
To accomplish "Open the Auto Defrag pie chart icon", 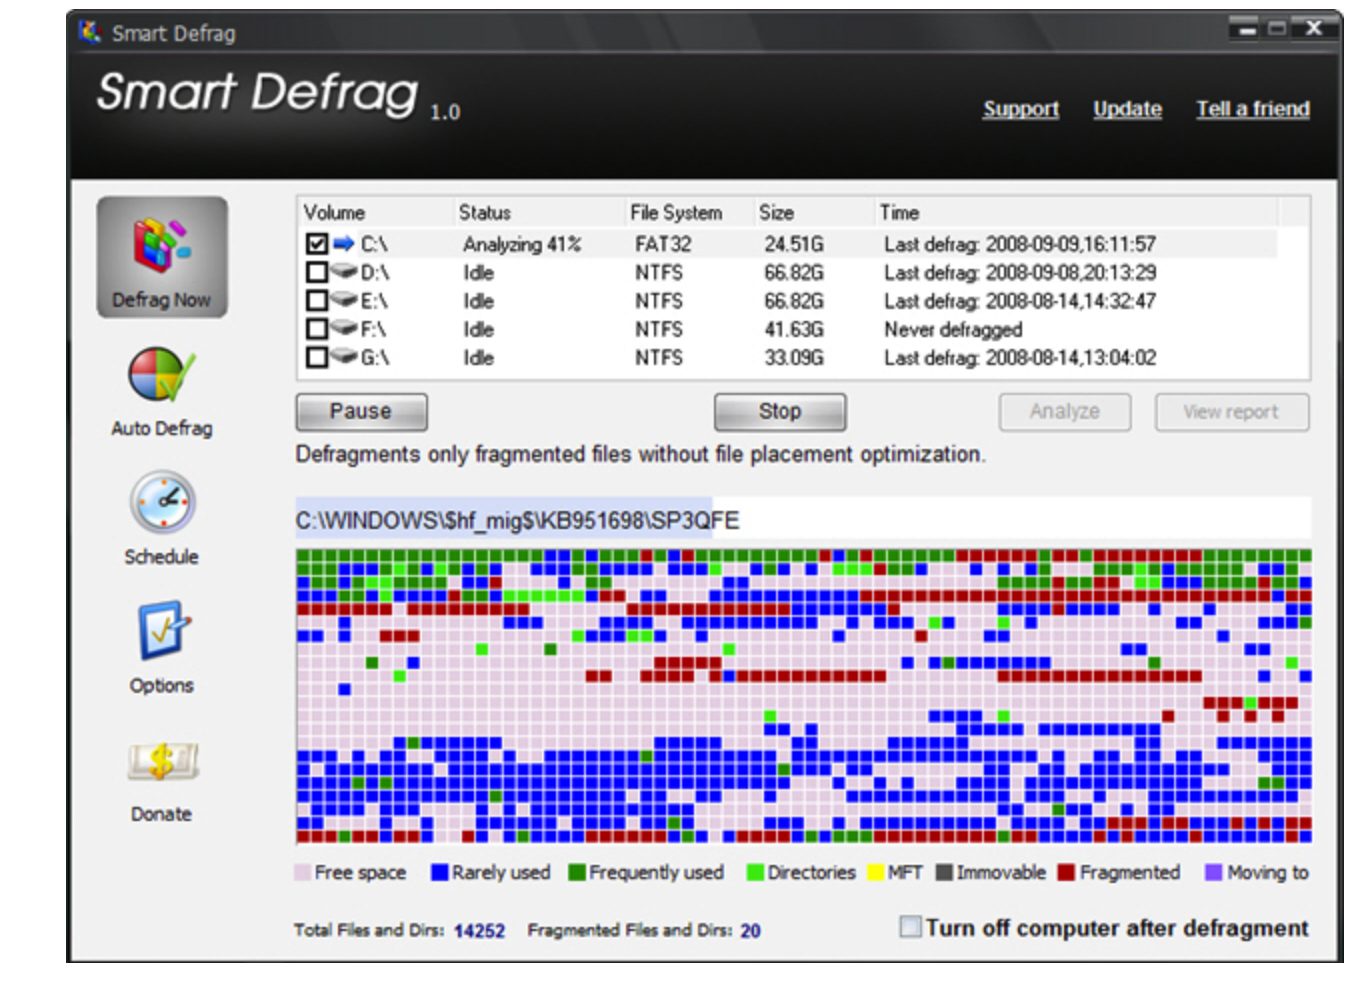I will pyautogui.click(x=161, y=374).
